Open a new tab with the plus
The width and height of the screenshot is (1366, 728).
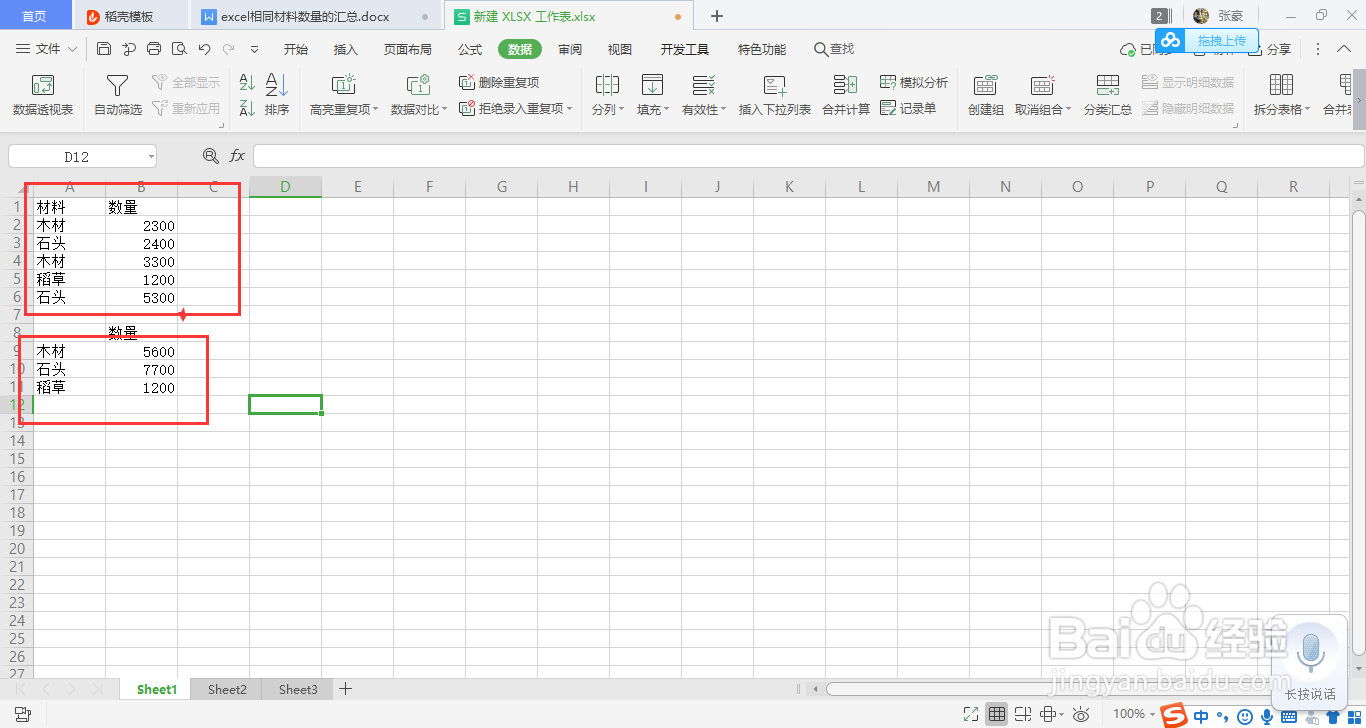point(717,16)
